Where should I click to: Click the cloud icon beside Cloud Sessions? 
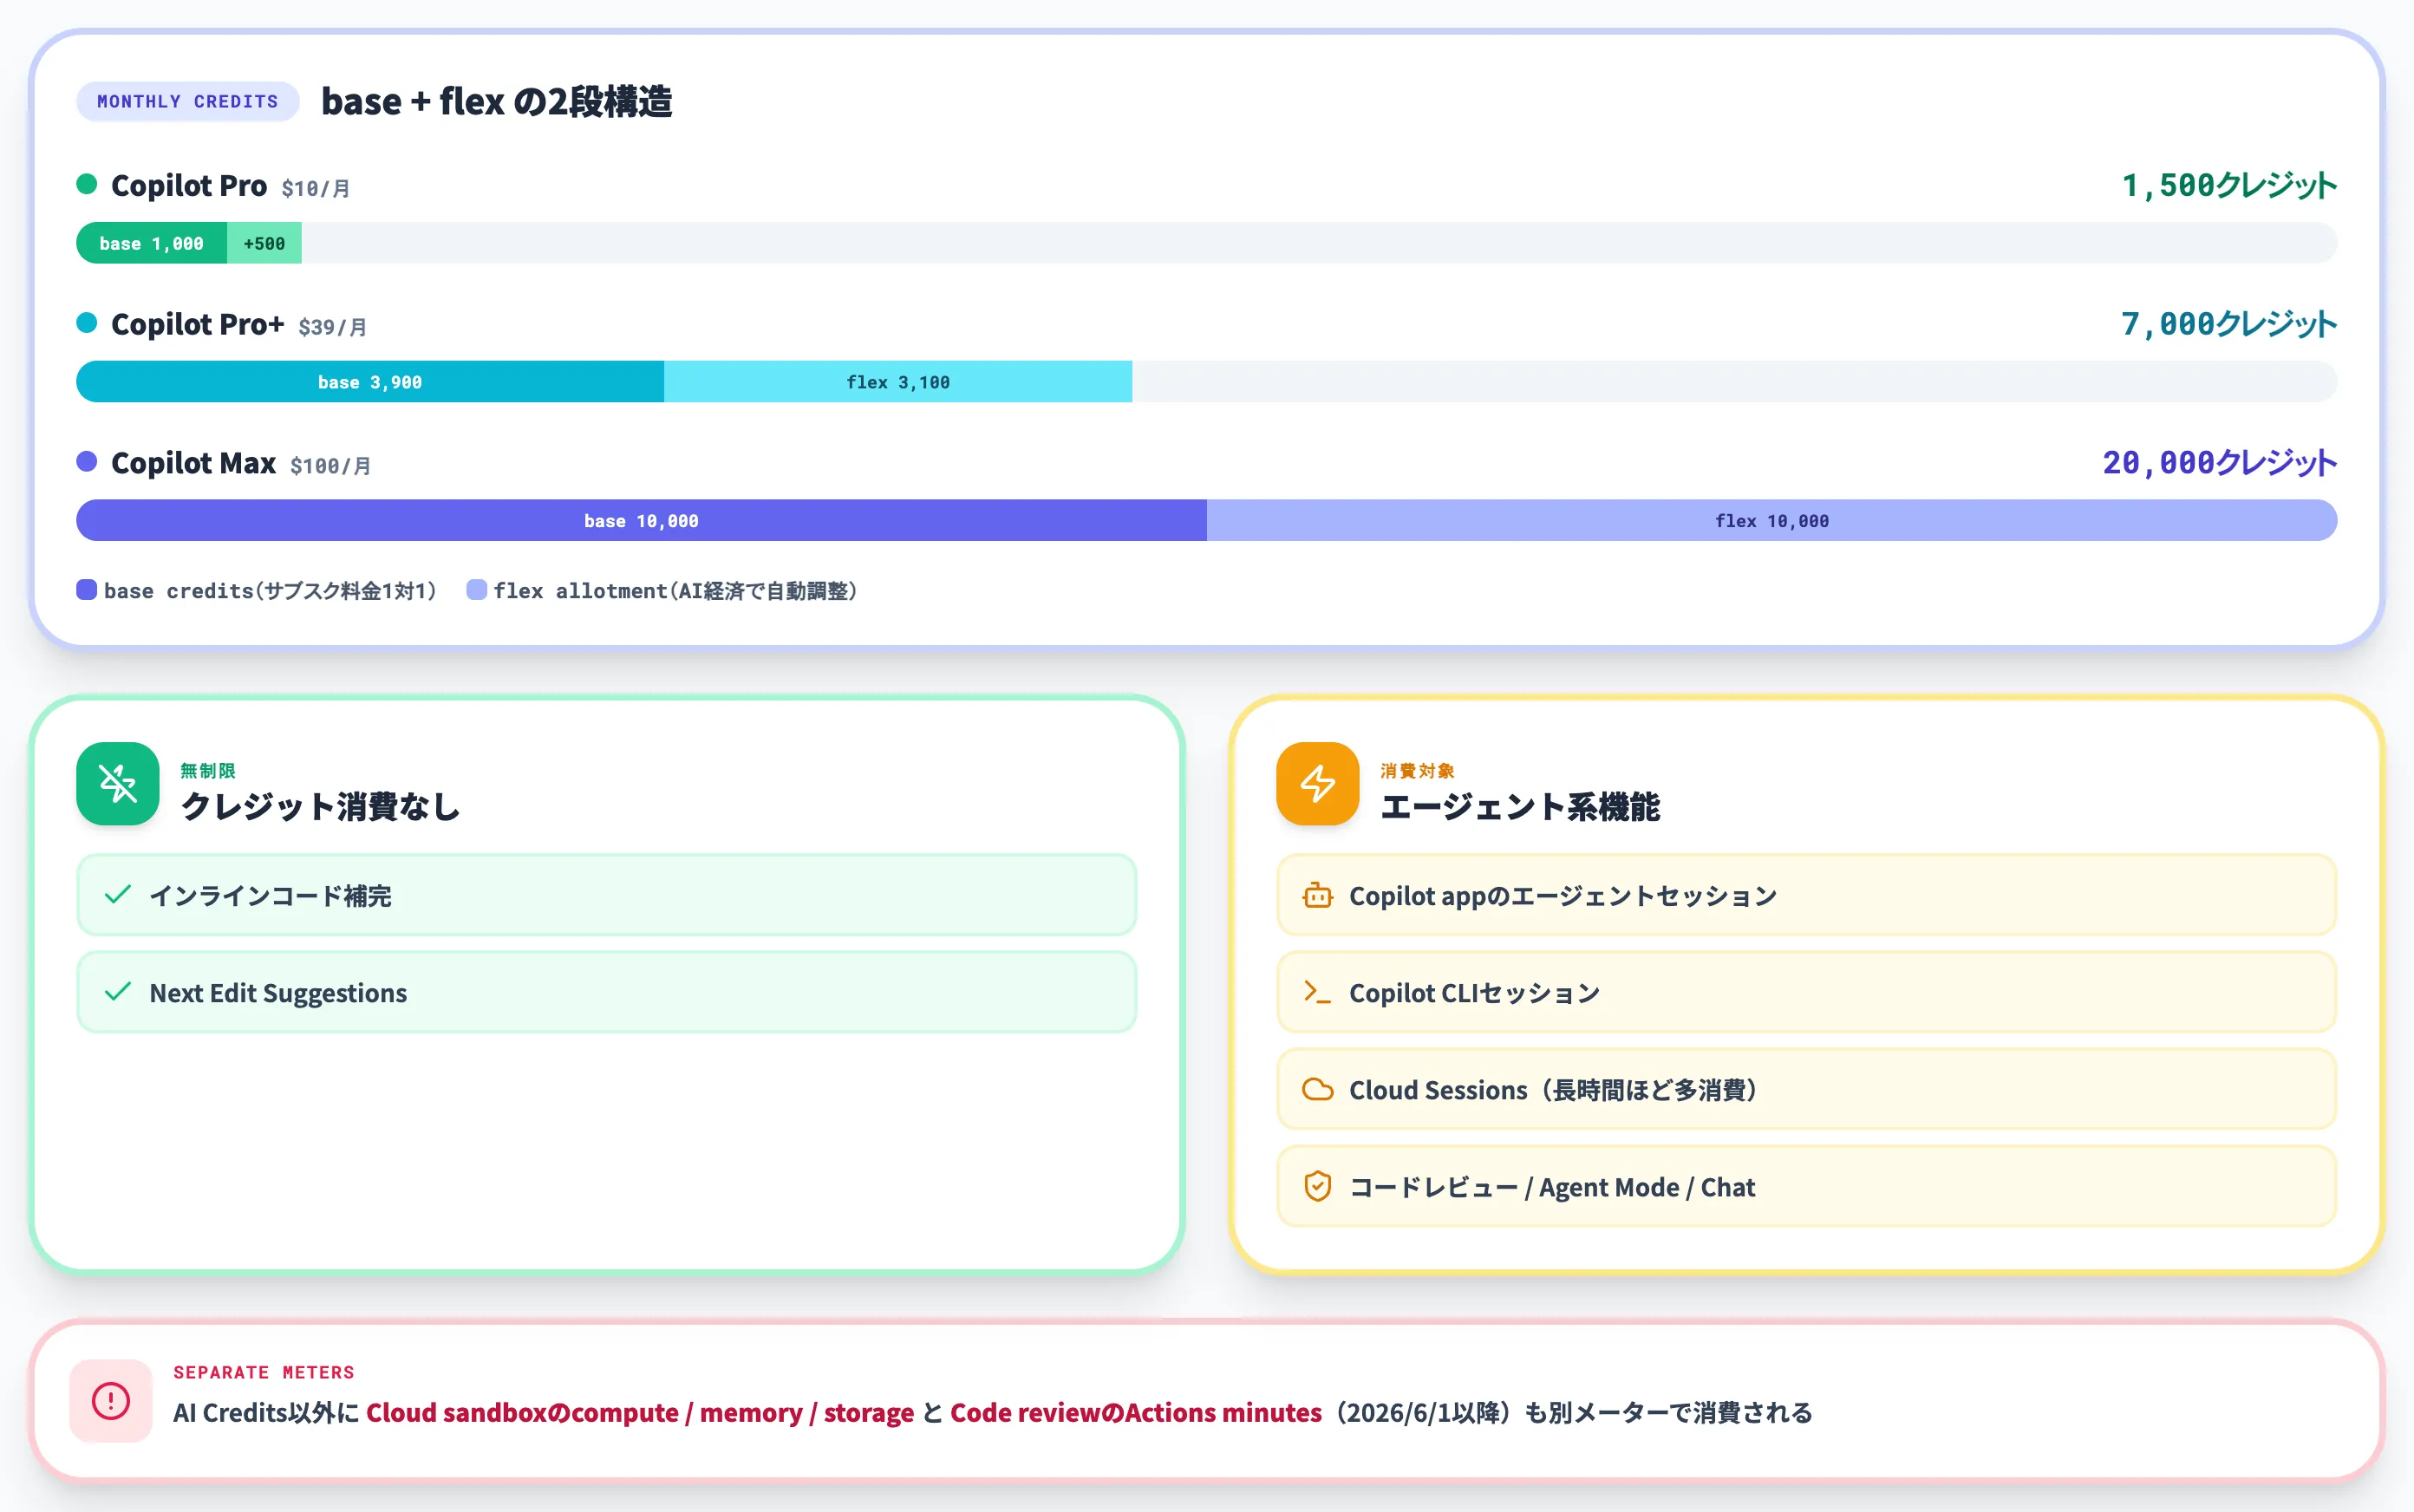pyautogui.click(x=1317, y=1089)
